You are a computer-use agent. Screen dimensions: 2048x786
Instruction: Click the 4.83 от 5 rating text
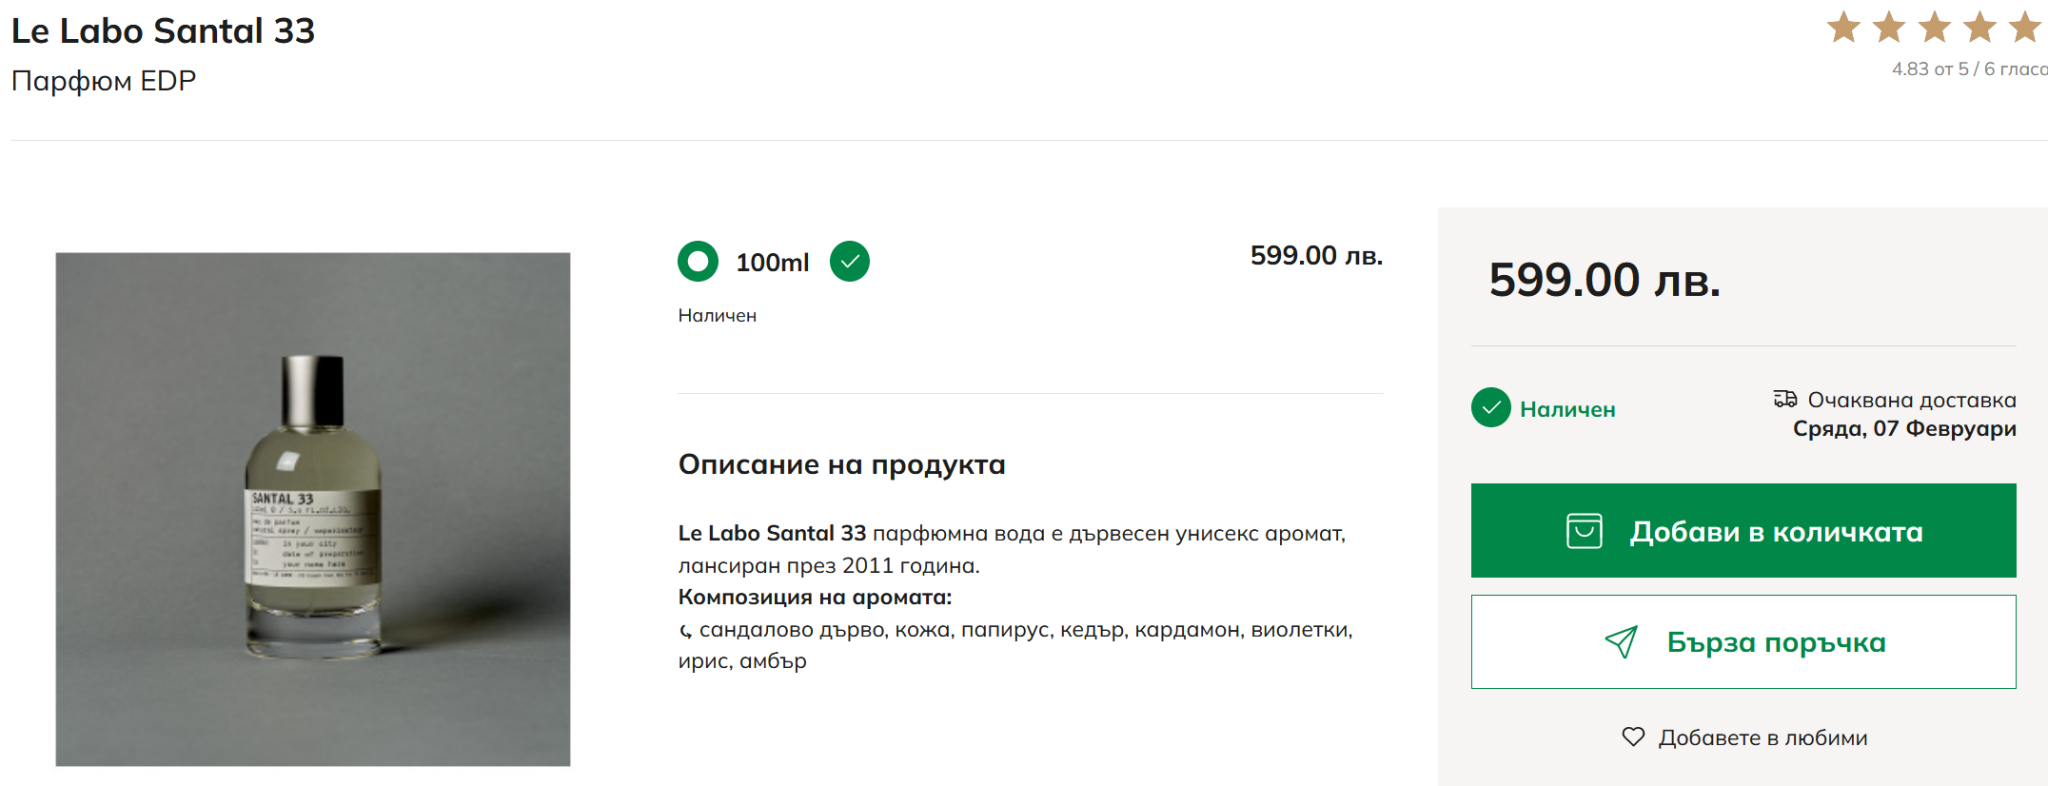(1968, 69)
